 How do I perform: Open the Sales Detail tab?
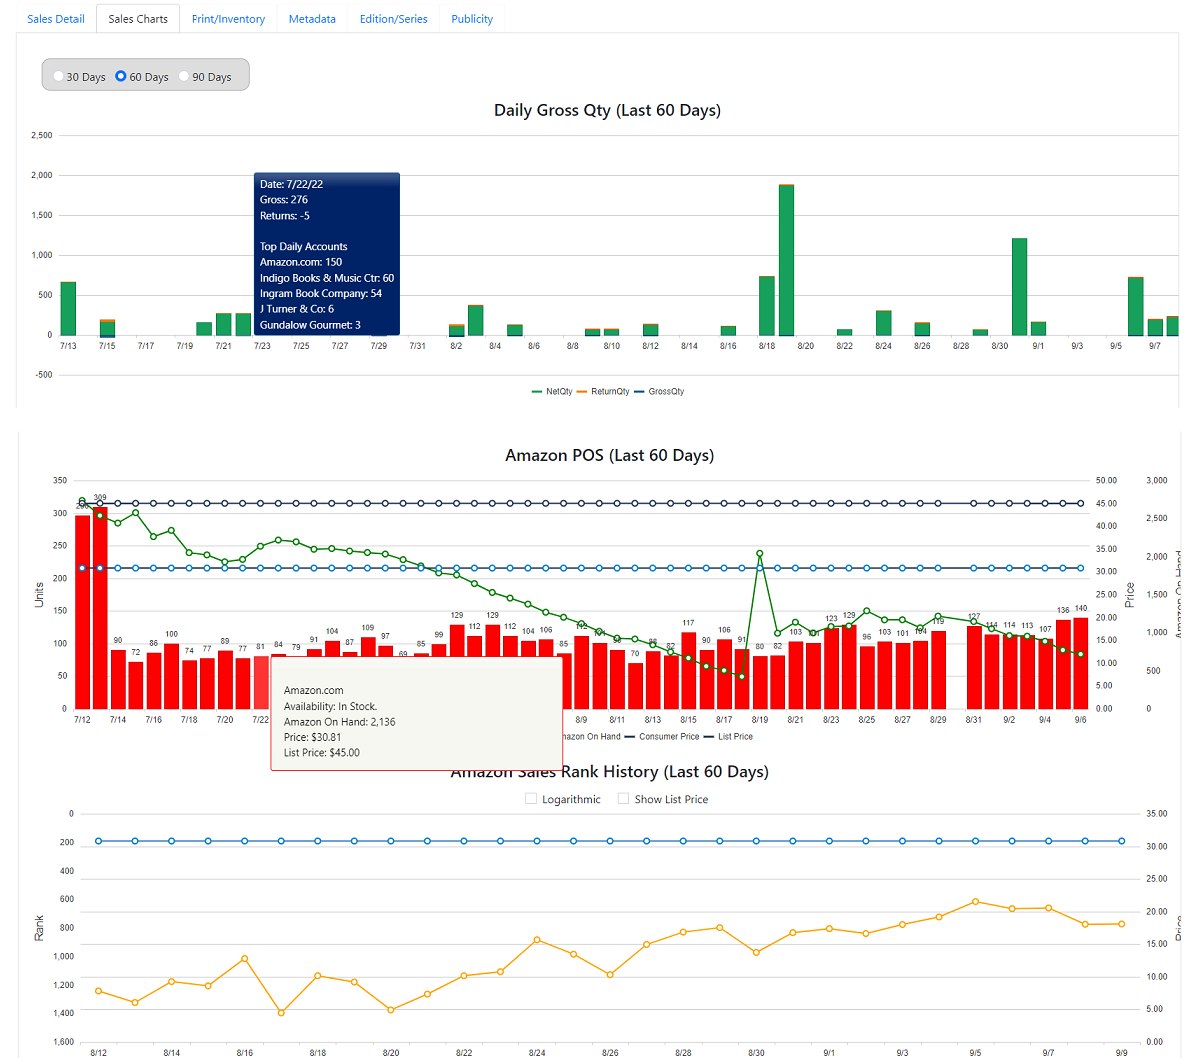pos(55,19)
